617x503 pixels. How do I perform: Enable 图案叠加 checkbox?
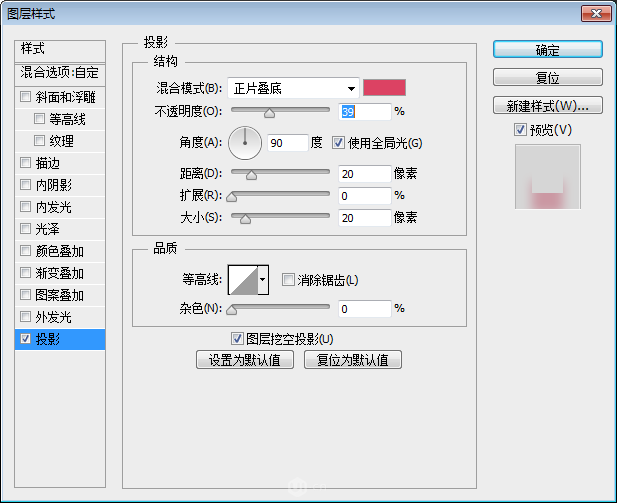point(26,295)
